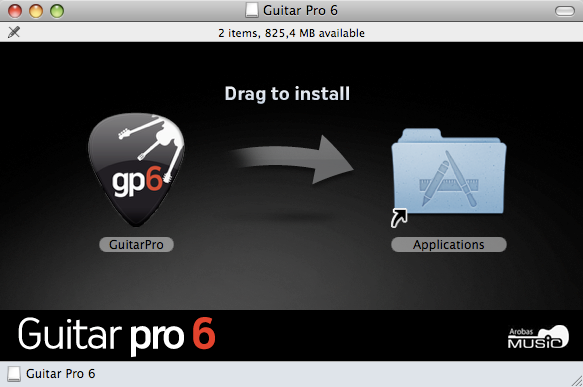Screen dimensions: 583x387
Task: Click the Applications label under the folder
Action: (449, 245)
